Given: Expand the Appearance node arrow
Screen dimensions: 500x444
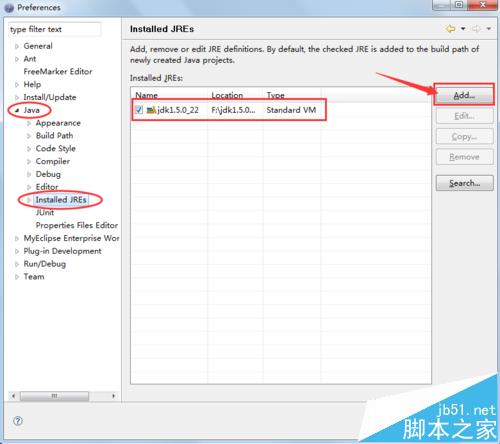Looking at the screenshot, I should click(29, 123).
